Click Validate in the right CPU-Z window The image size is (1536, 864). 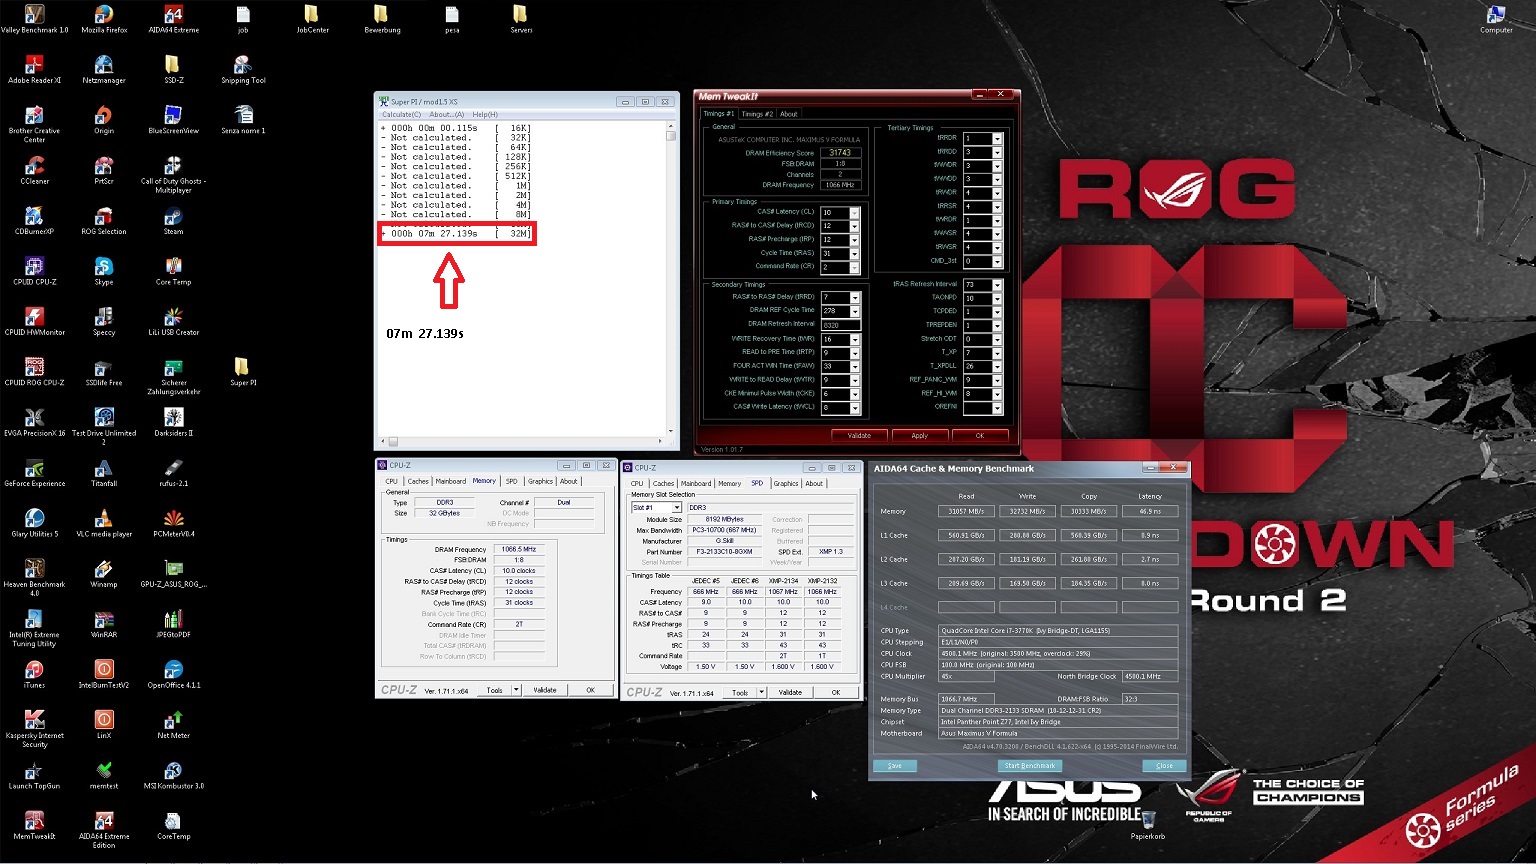coord(790,692)
